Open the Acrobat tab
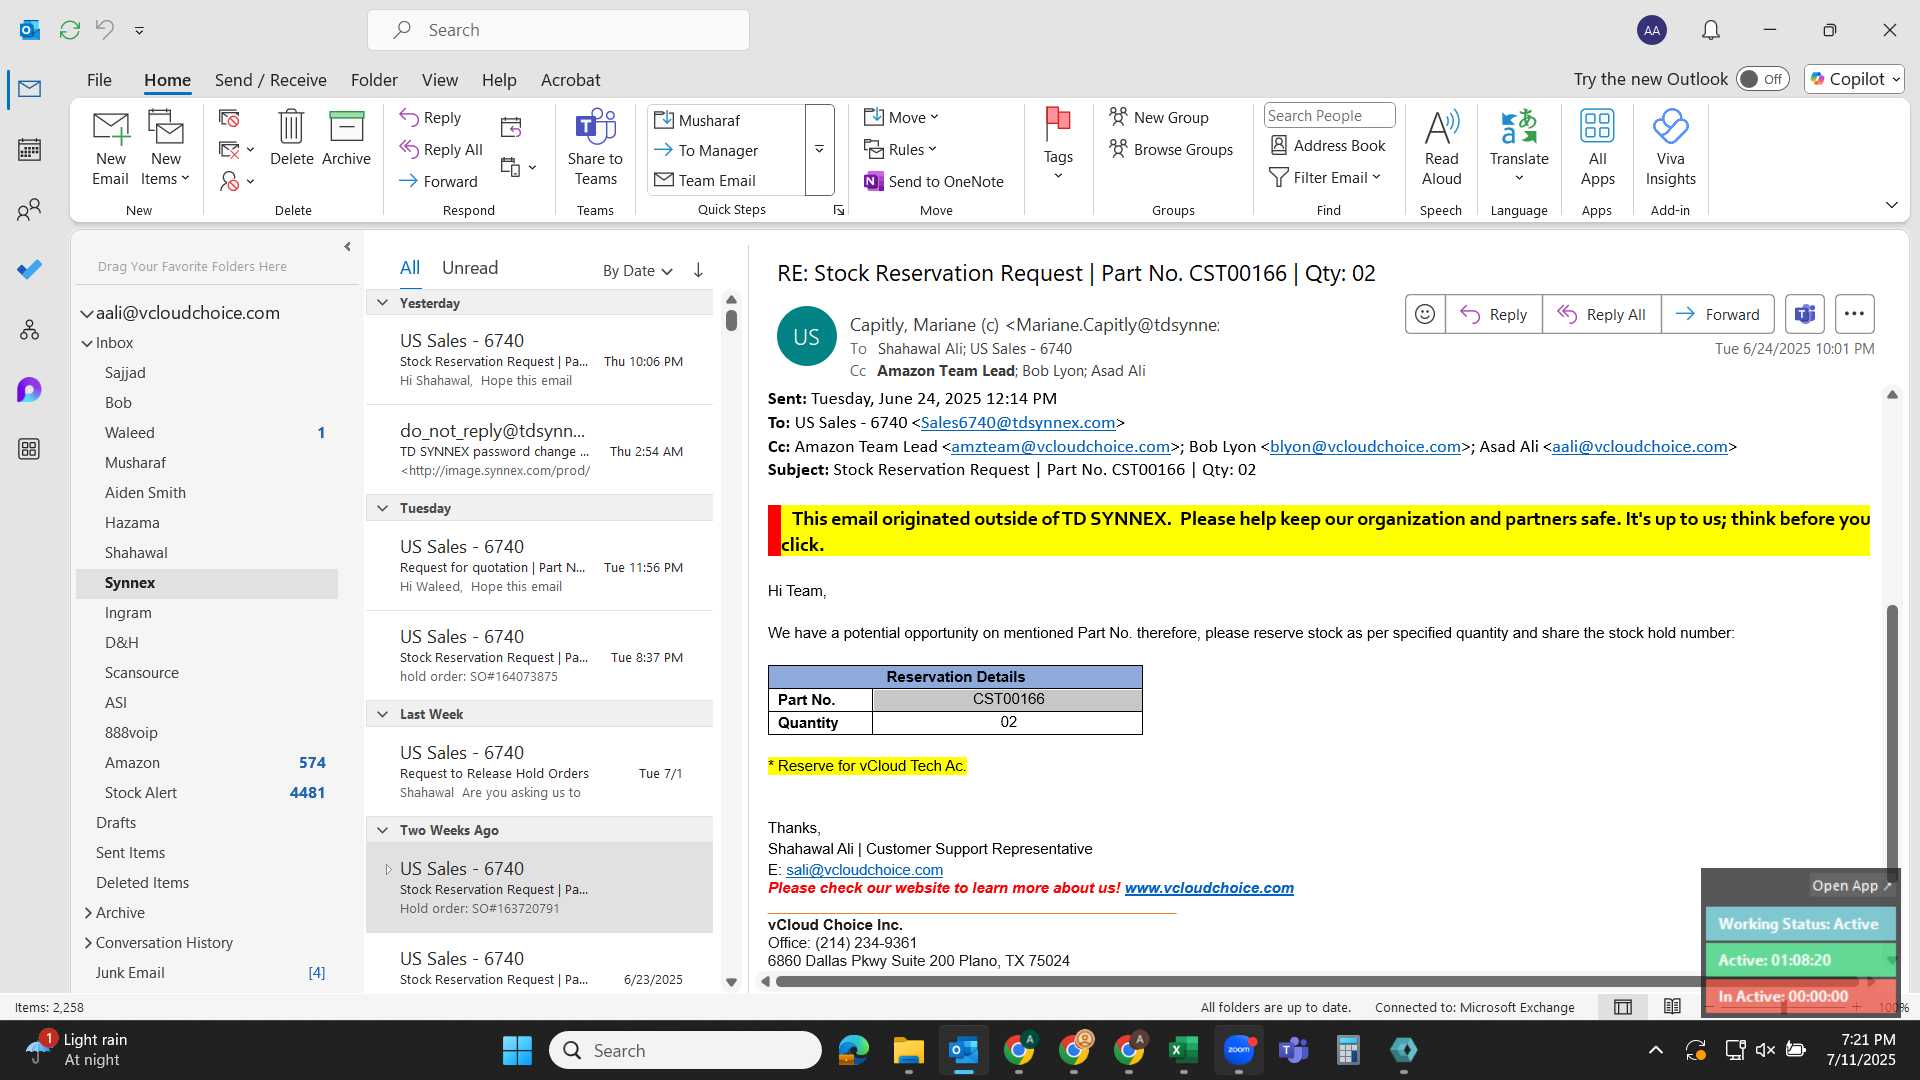1920x1080 pixels. coord(570,80)
